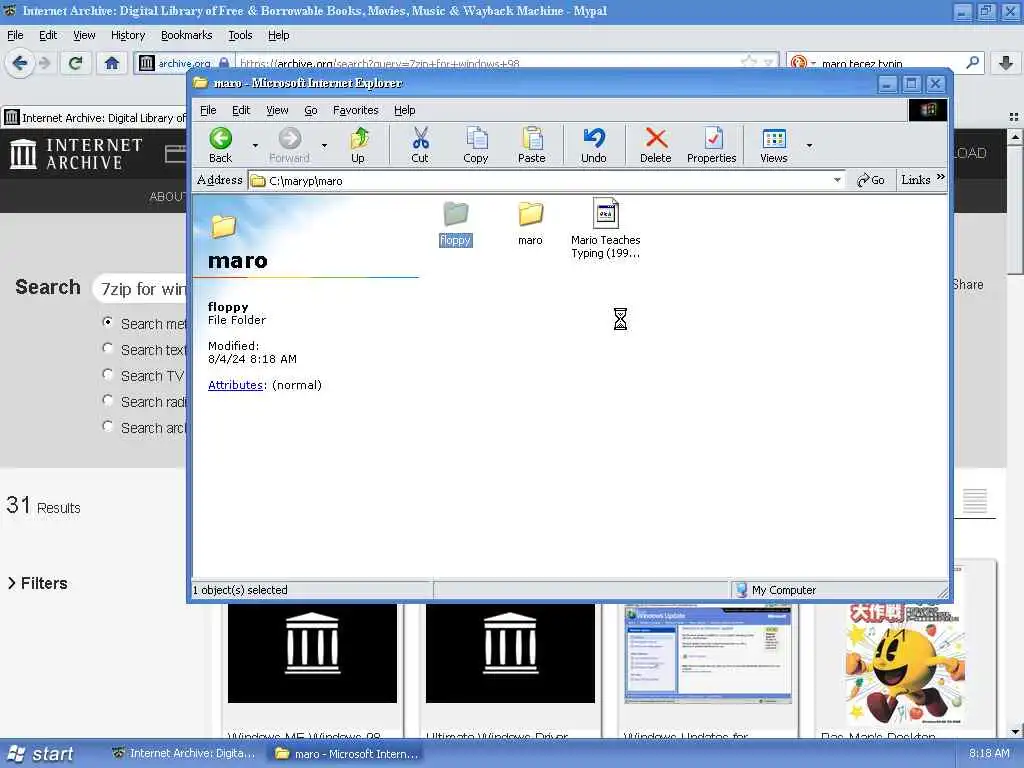Click Mypal page scrollbar down arrow
Screen dimensions: 1024x768
(x=1015, y=731)
